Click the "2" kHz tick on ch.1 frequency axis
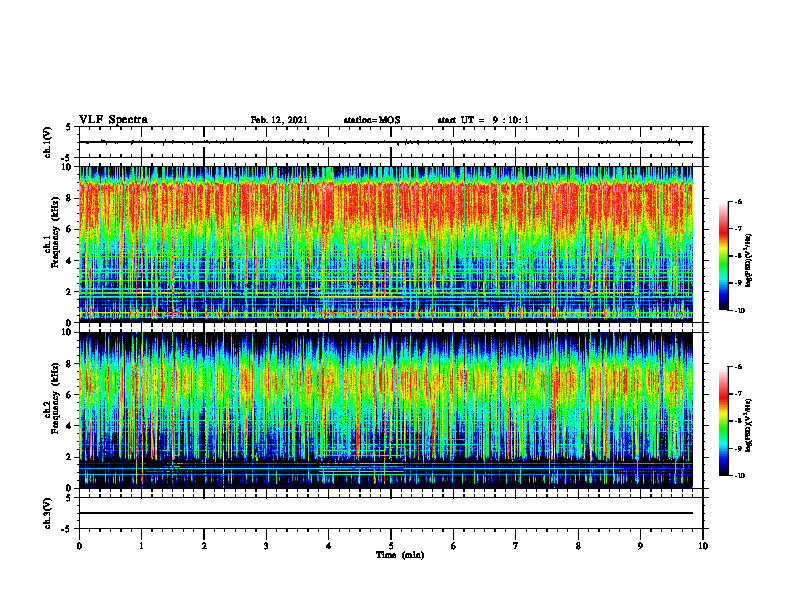The image size is (792, 612). click(70, 292)
